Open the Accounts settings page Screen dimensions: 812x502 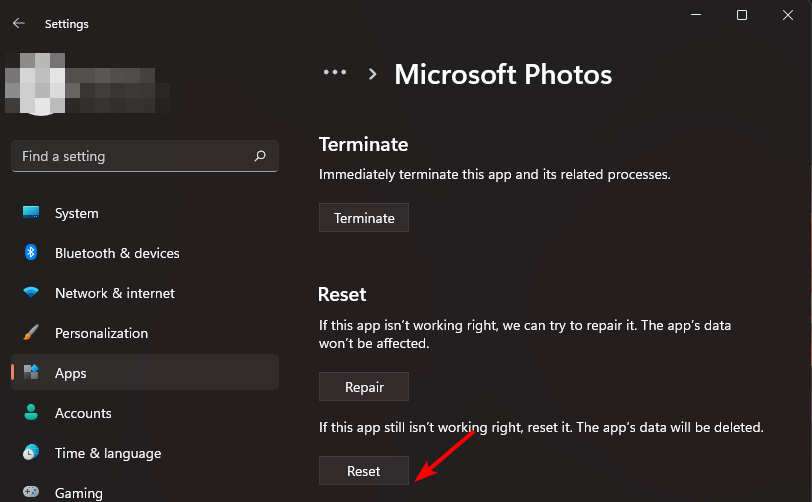(x=83, y=413)
